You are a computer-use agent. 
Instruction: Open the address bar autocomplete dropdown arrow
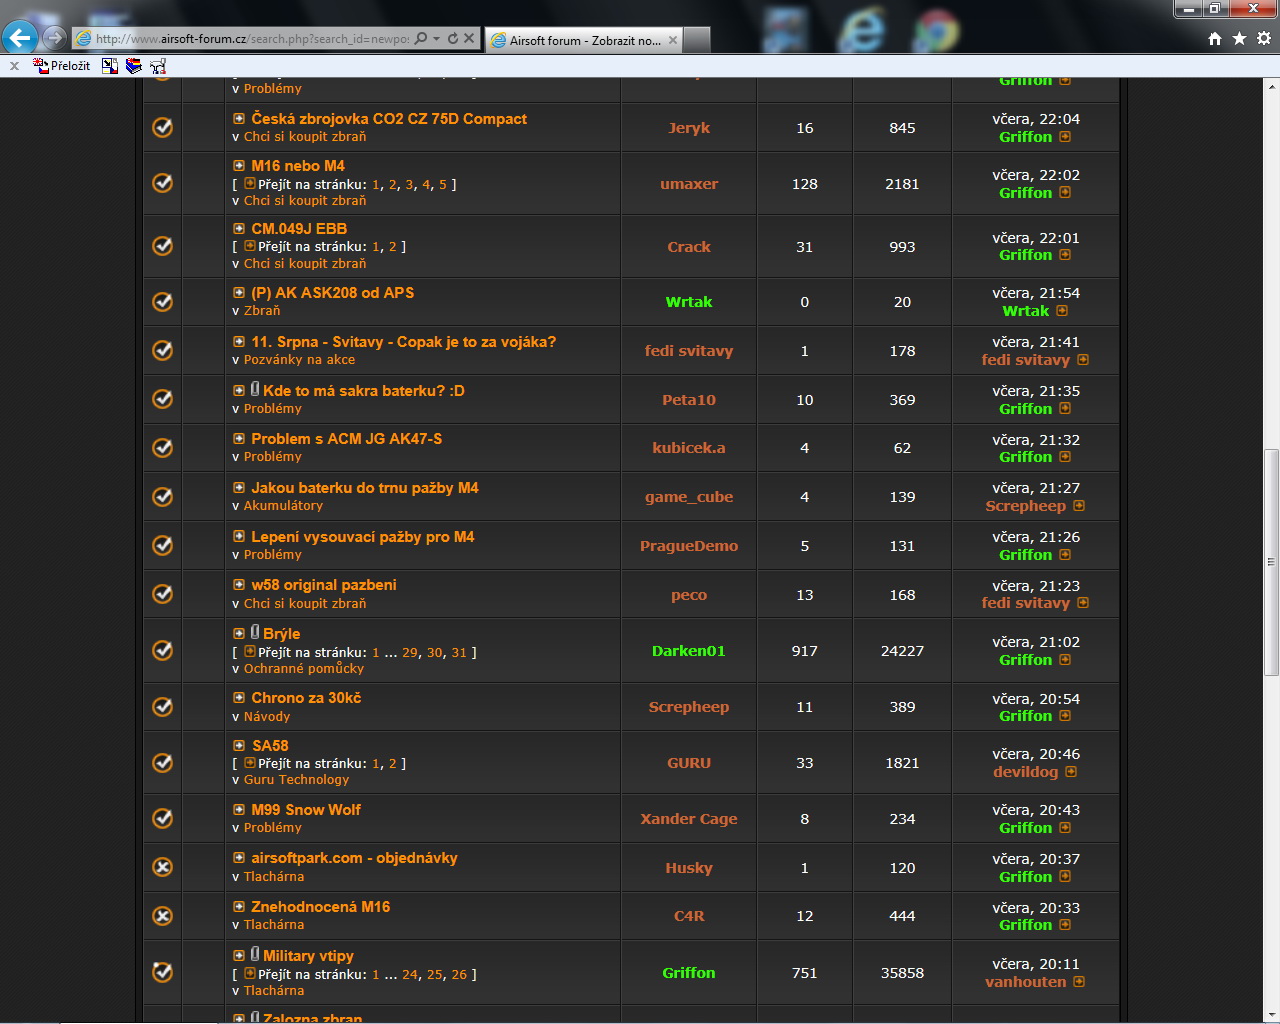coord(436,38)
